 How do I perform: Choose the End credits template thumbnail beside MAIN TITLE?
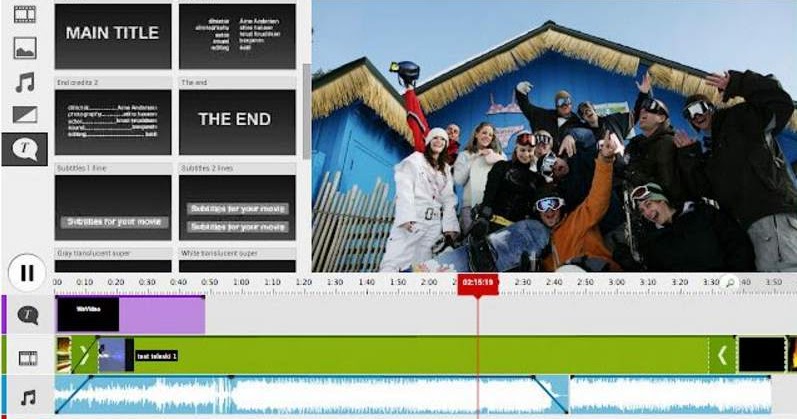(237, 36)
